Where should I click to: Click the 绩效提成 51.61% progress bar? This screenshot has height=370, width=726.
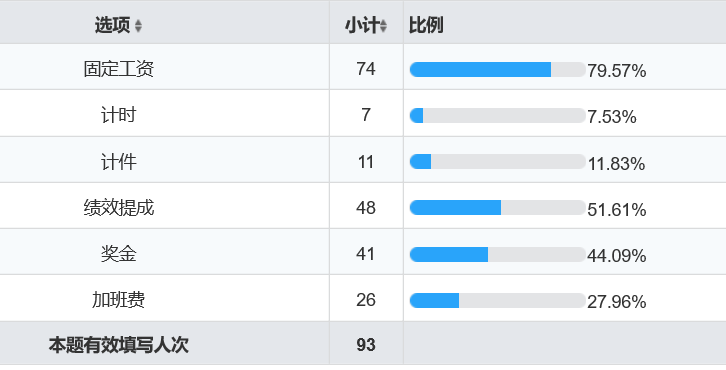[x=498, y=207]
